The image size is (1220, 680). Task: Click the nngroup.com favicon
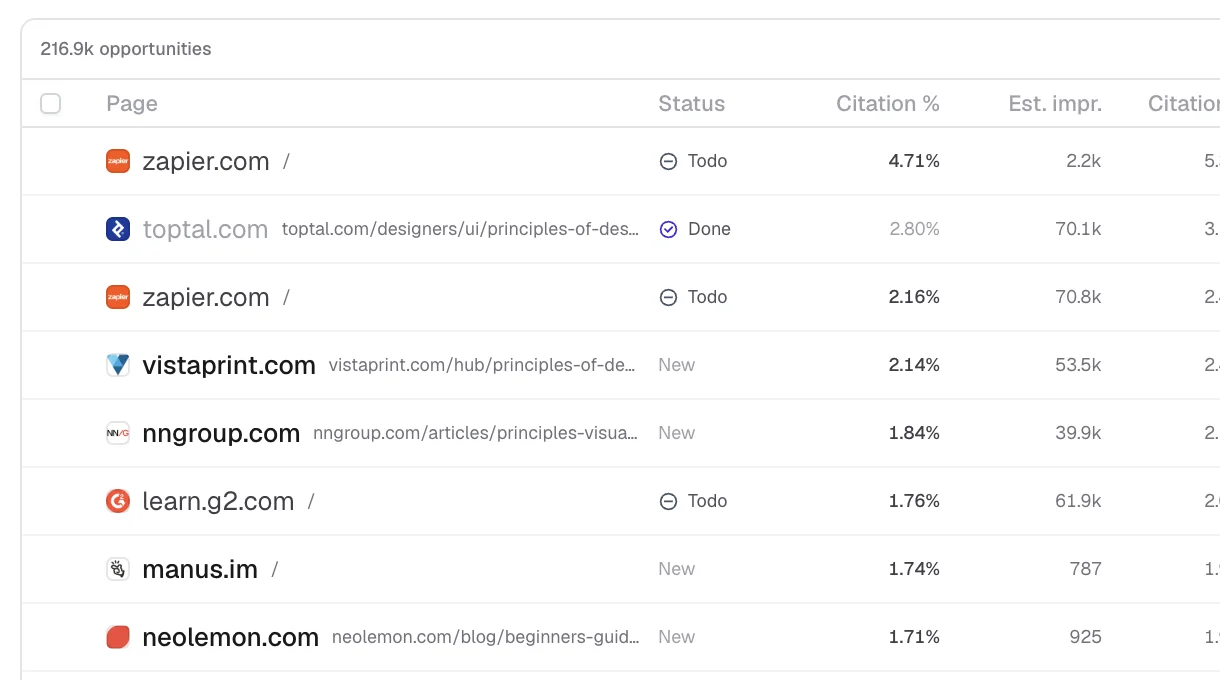(118, 433)
